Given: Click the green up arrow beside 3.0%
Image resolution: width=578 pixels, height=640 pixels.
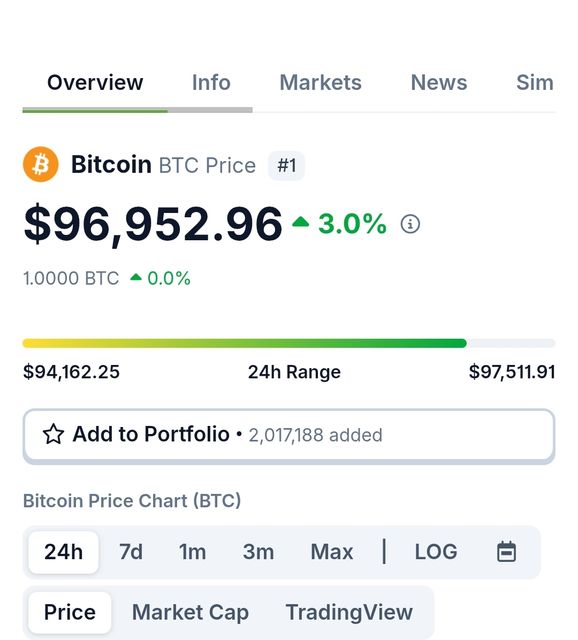Looking at the screenshot, I should tap(300, 222).
